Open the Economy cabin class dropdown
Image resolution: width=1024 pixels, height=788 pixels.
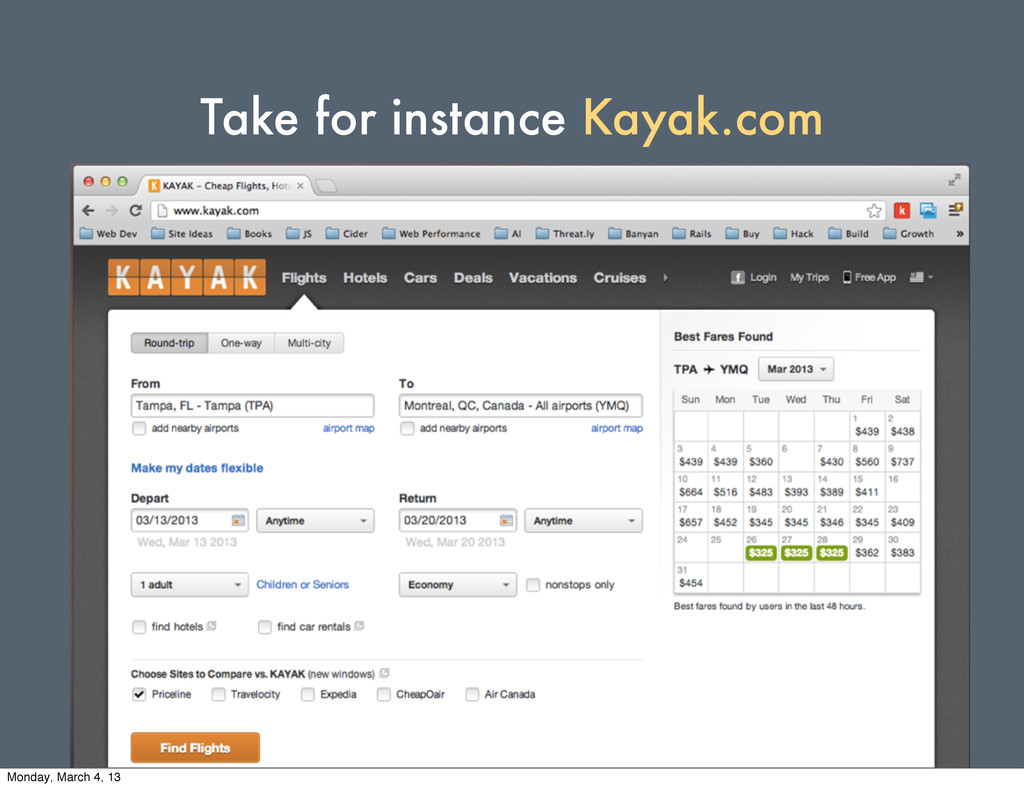click(458, 584)
